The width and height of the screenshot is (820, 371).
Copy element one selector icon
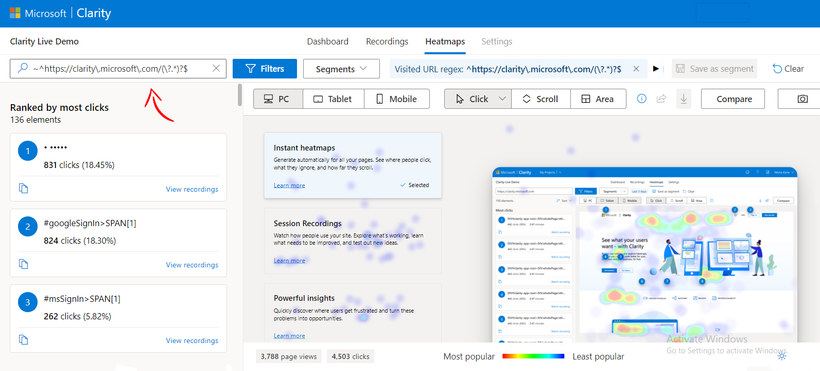[23, 188]
